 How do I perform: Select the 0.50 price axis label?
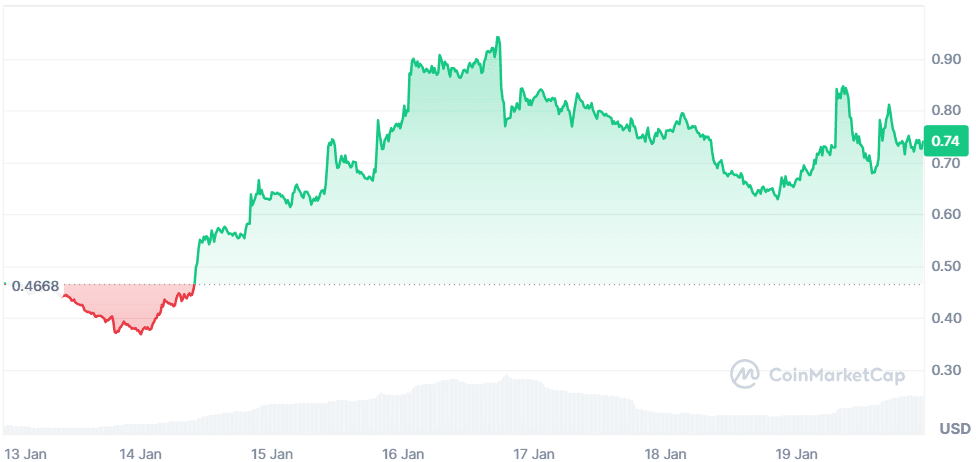coord(945,266)
